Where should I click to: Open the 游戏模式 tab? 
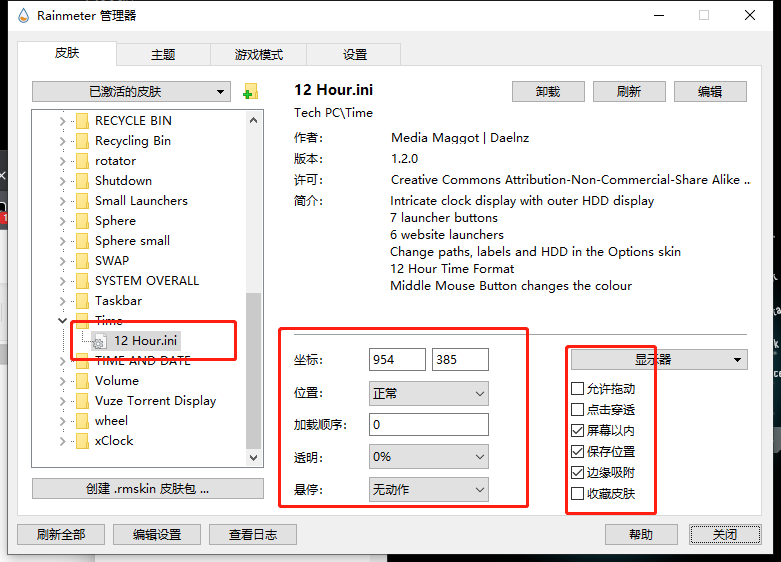click(x=259, y=54)
